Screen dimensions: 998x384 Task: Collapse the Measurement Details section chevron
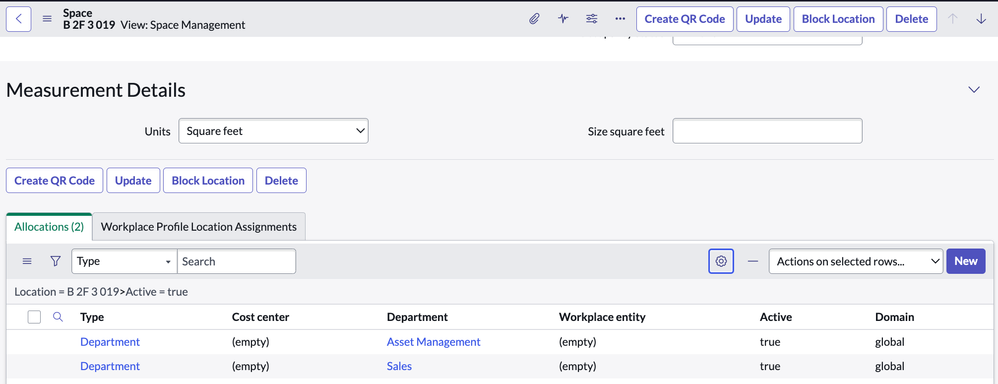coord(974,90)
